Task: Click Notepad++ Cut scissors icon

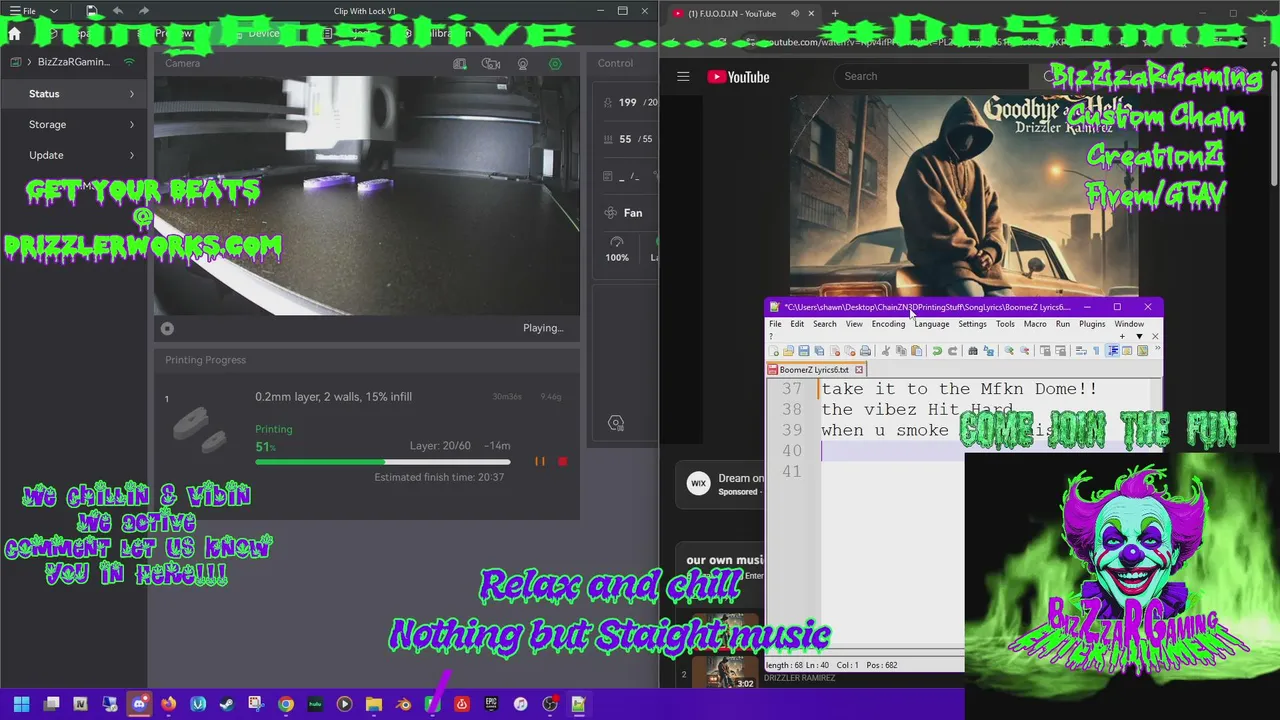Action: tap(886, 351)
